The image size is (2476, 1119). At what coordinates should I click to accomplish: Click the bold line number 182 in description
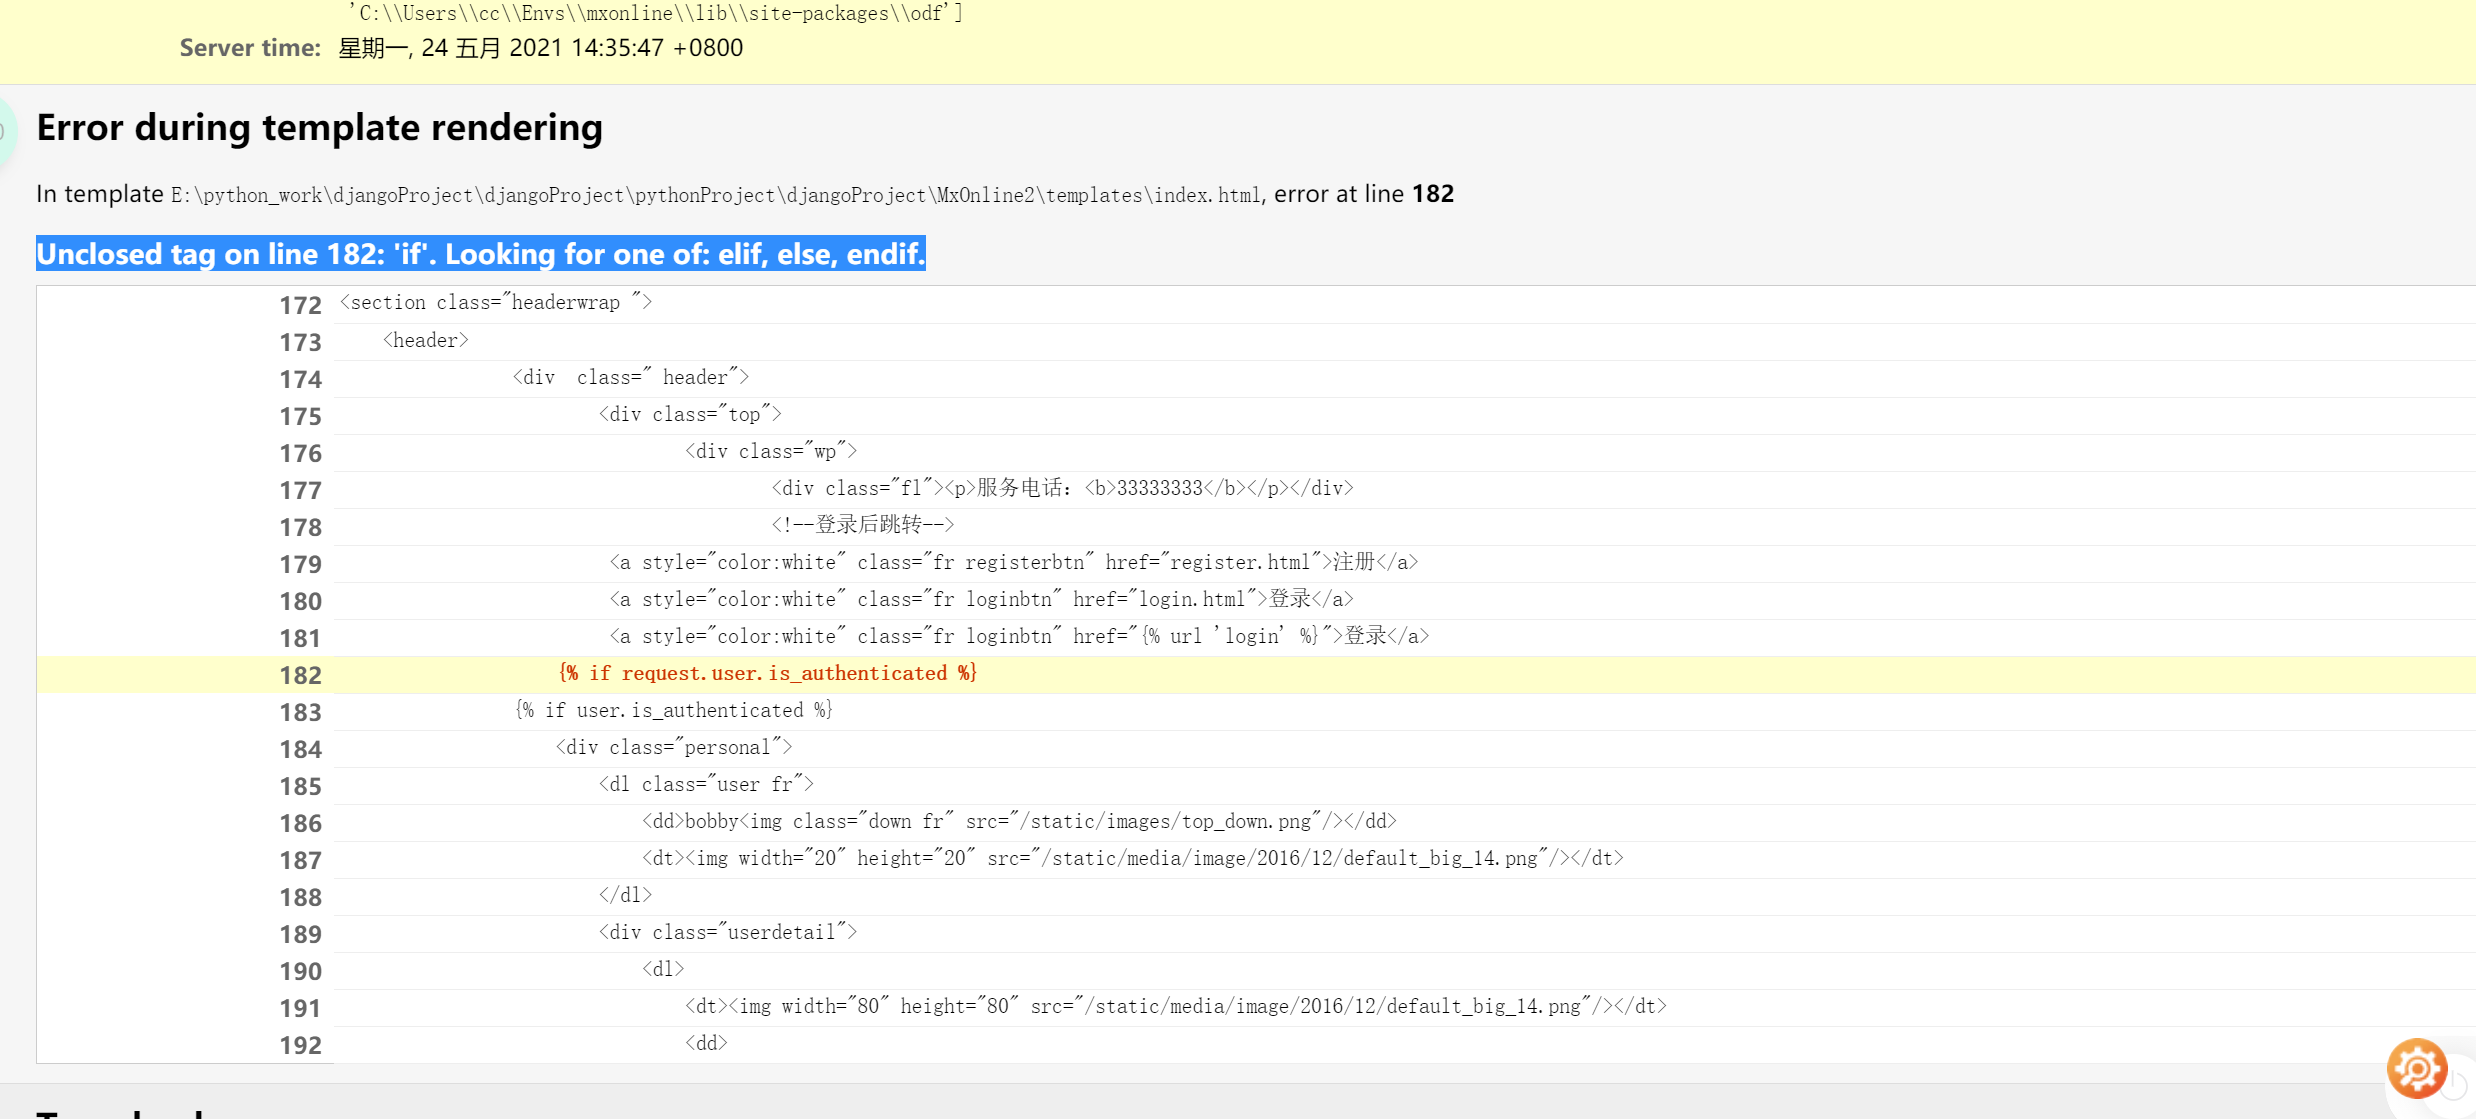[1434, 194]
